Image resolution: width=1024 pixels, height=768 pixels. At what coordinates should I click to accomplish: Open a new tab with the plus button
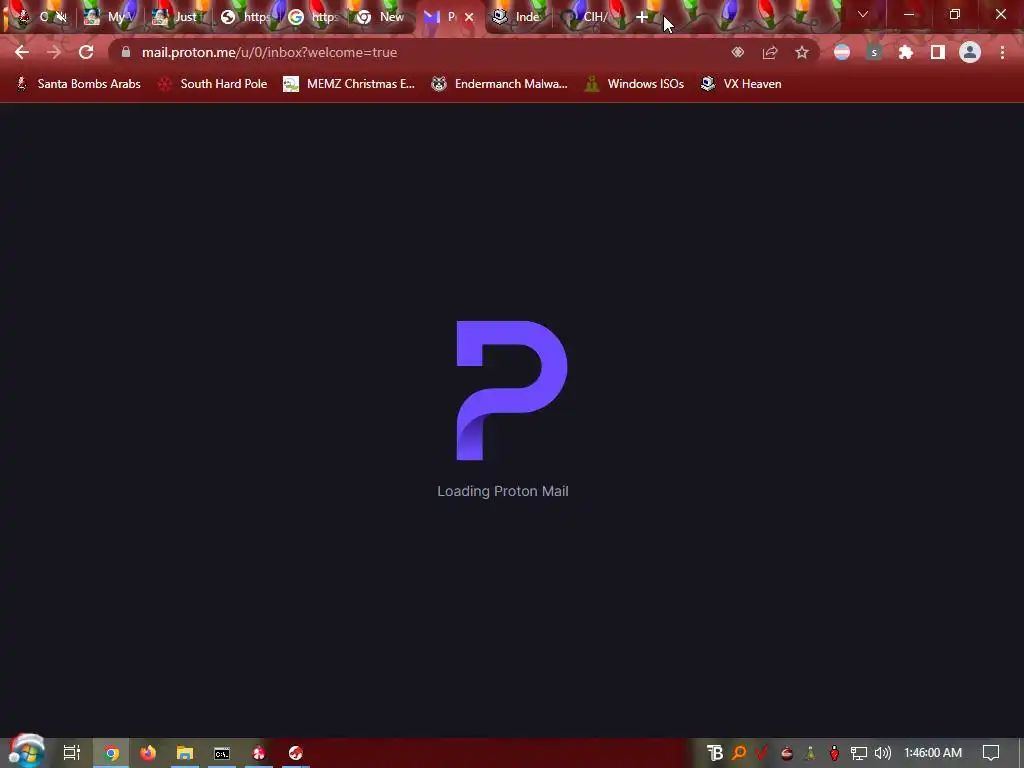tap(642, 18)
